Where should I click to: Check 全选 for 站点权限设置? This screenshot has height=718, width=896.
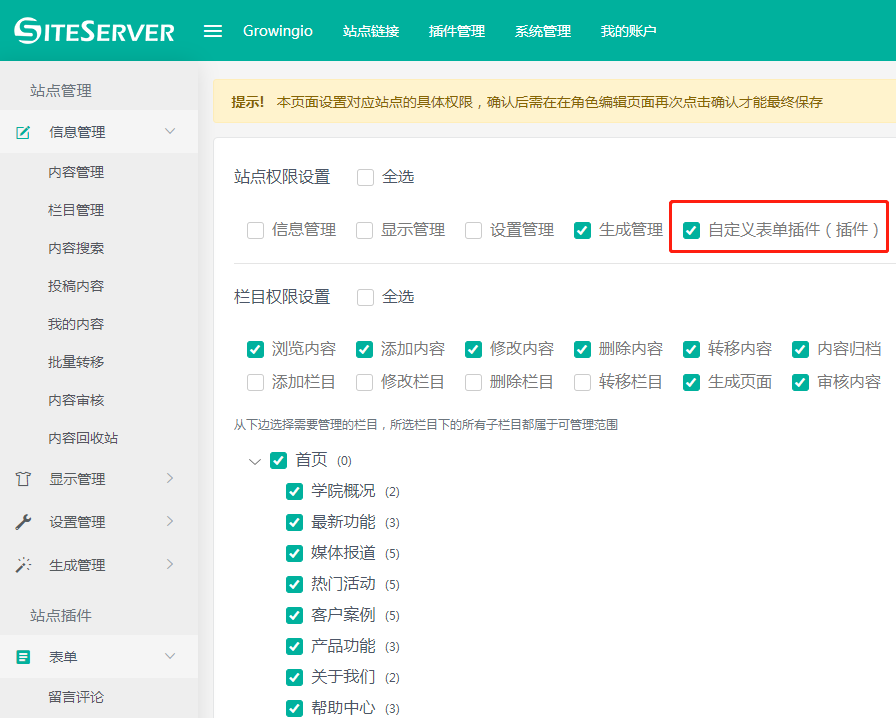pos(365,177)
